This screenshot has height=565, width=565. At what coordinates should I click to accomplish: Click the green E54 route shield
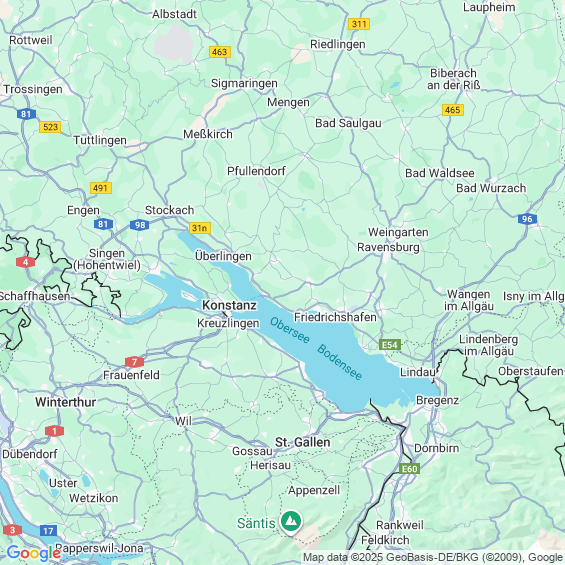pyautogui.click(x=390, y=345)
